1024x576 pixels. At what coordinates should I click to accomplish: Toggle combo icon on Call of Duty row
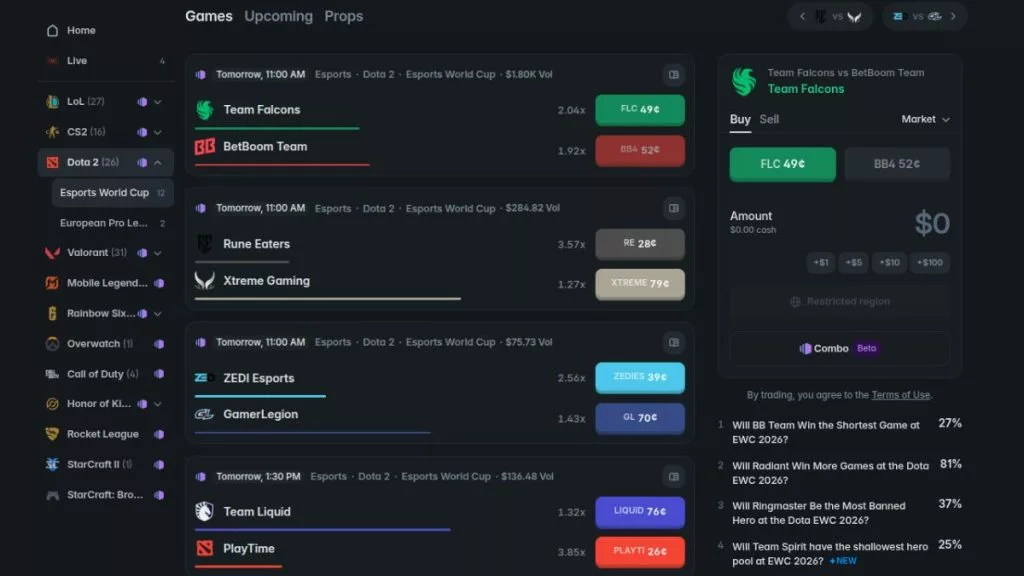click(159, 374)
